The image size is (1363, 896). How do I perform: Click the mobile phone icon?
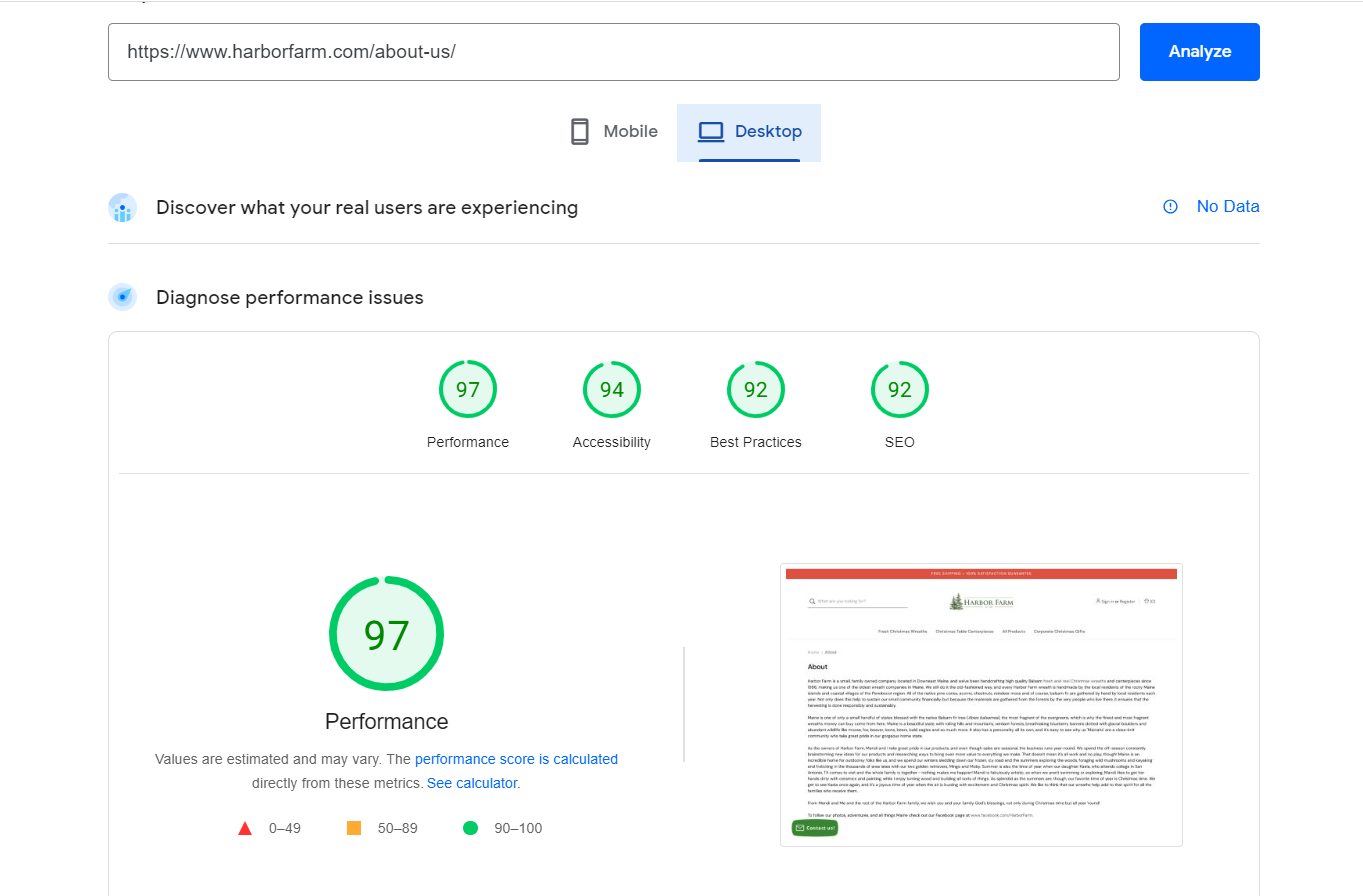(x=580, y=132)
